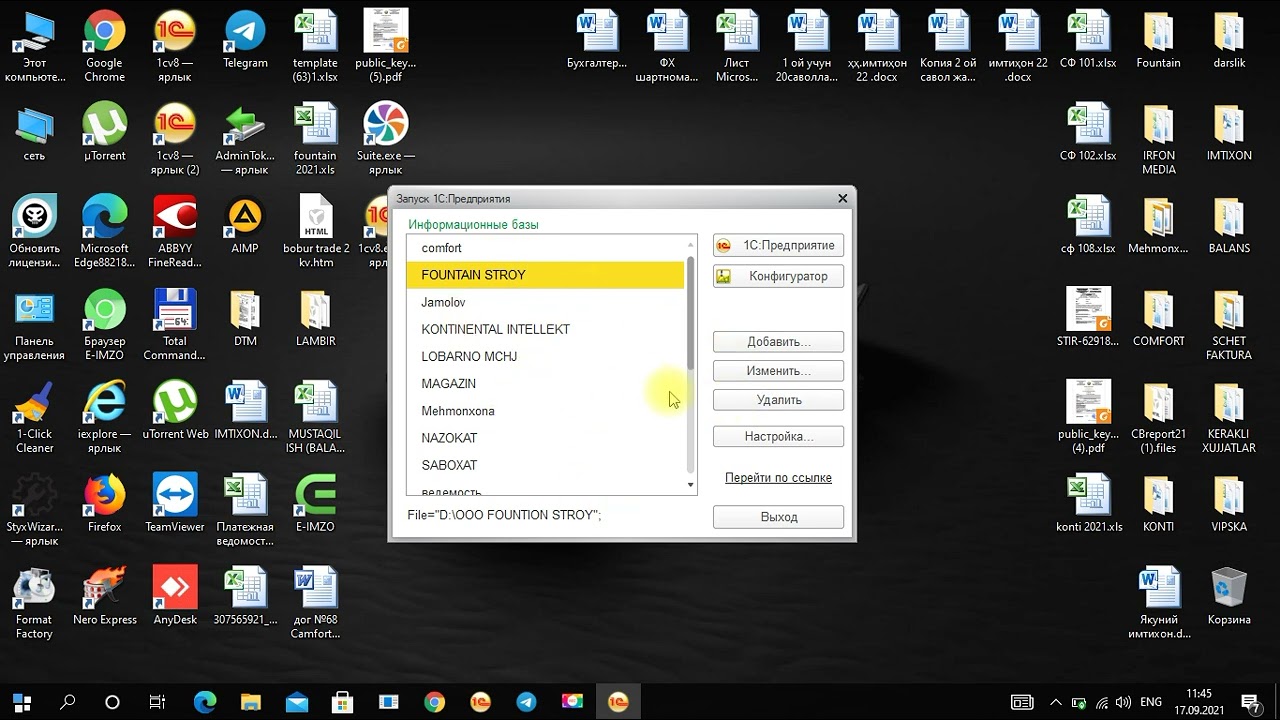The image size is (1280, 720).
Task: Select the Mehmonxona infobase
Action: tap(545, 411)
